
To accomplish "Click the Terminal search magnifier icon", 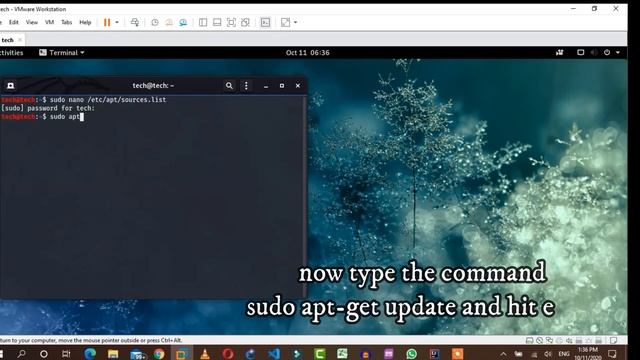I will (x=229, y=86).
